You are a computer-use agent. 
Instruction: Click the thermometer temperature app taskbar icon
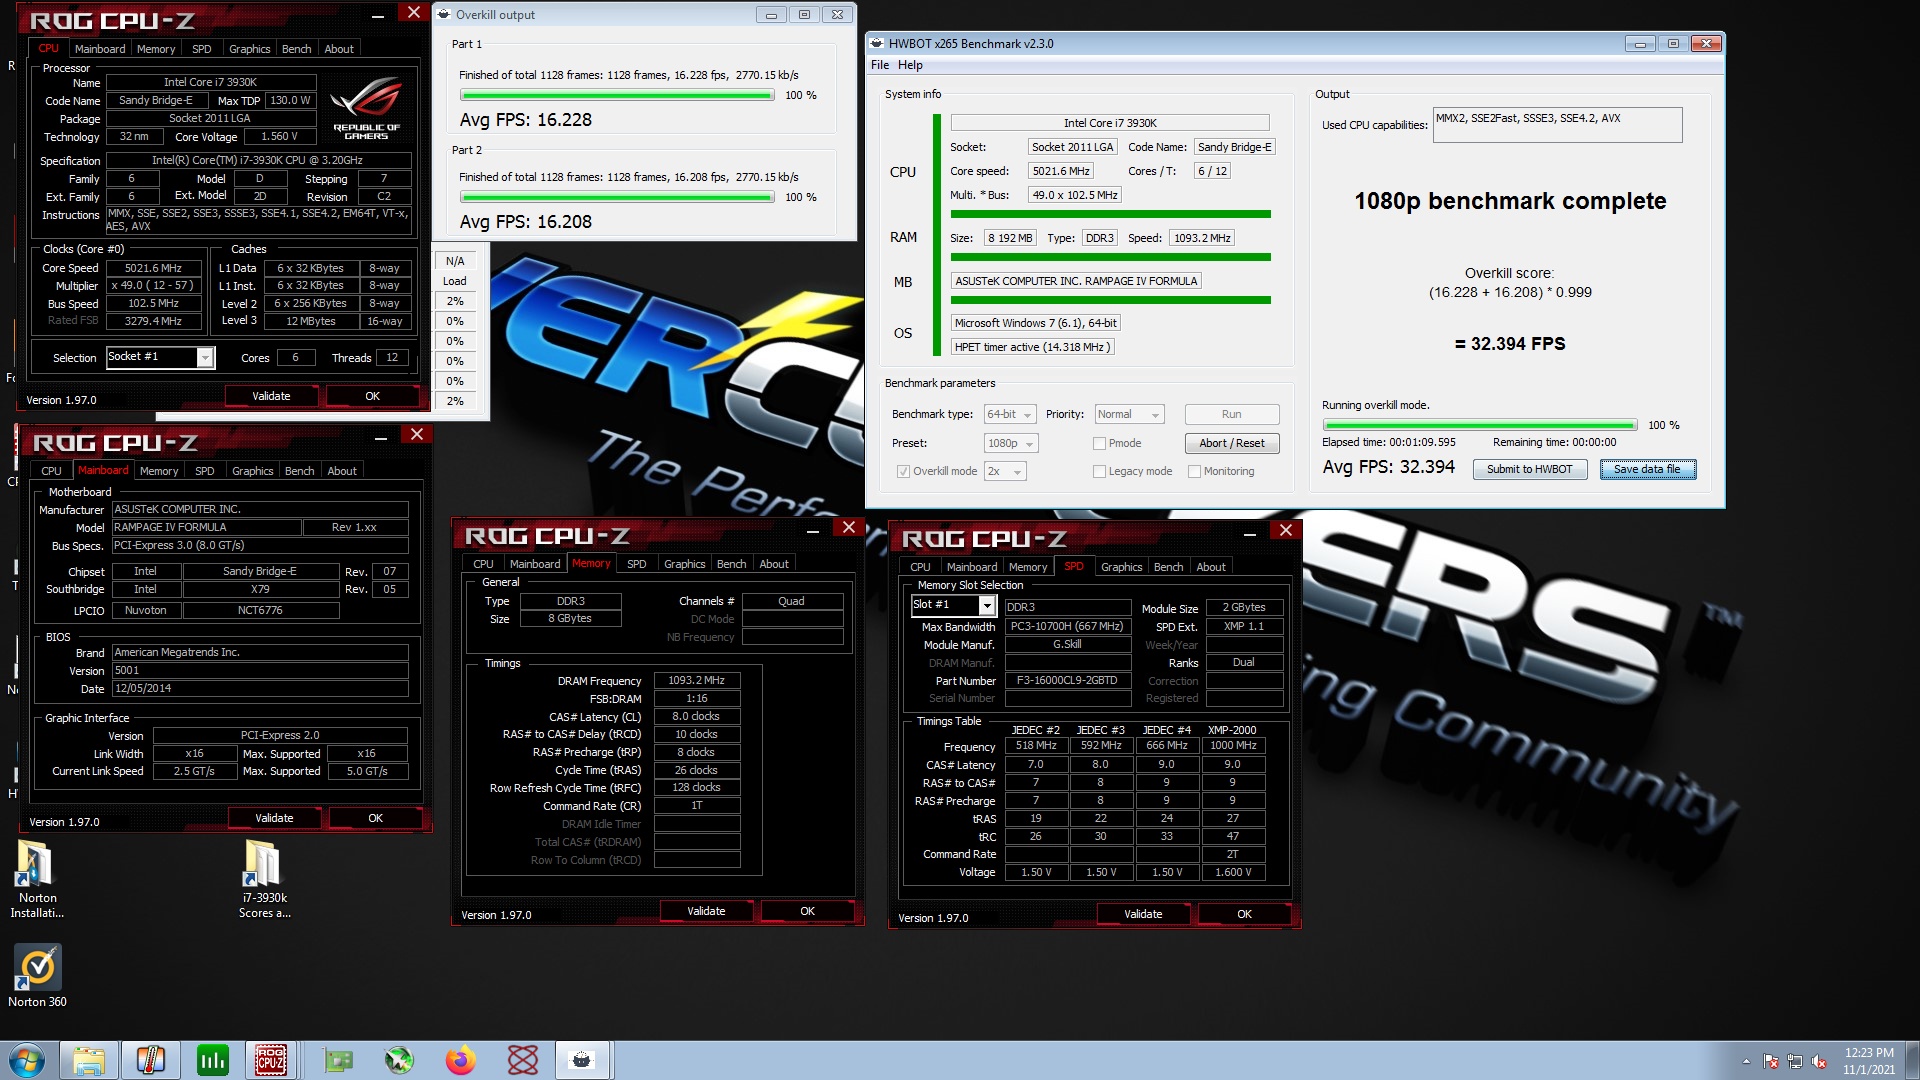[x=150, y=1060]
